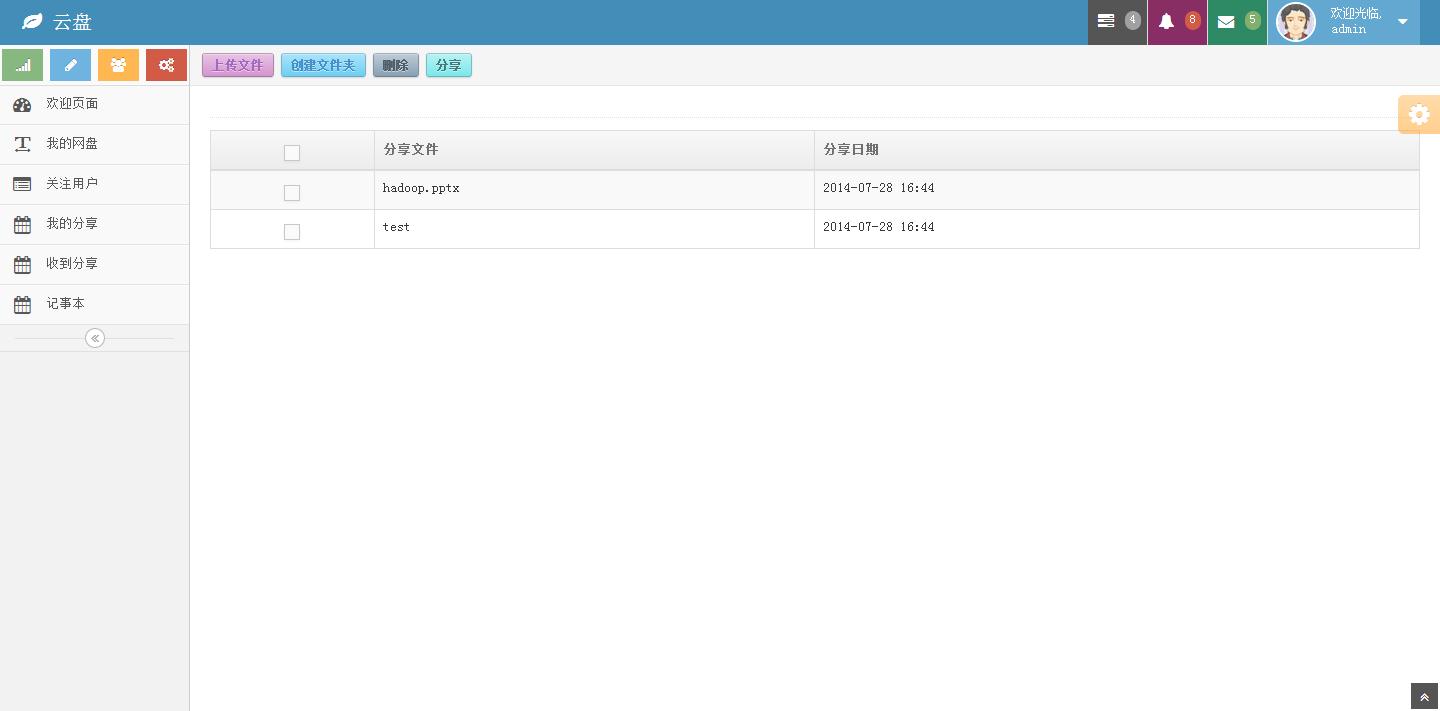Click the 上传文件 button
This screenshot has height=711, width=1440.
tap(238, 65)
